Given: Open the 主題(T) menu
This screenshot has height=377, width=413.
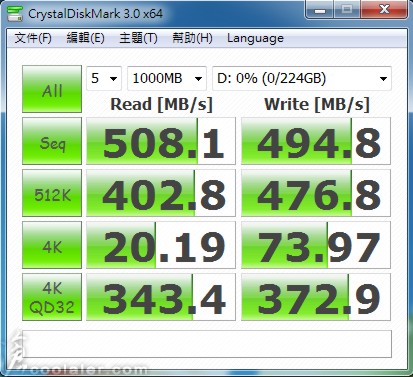Looking at the screenshot, I should 138,38.
